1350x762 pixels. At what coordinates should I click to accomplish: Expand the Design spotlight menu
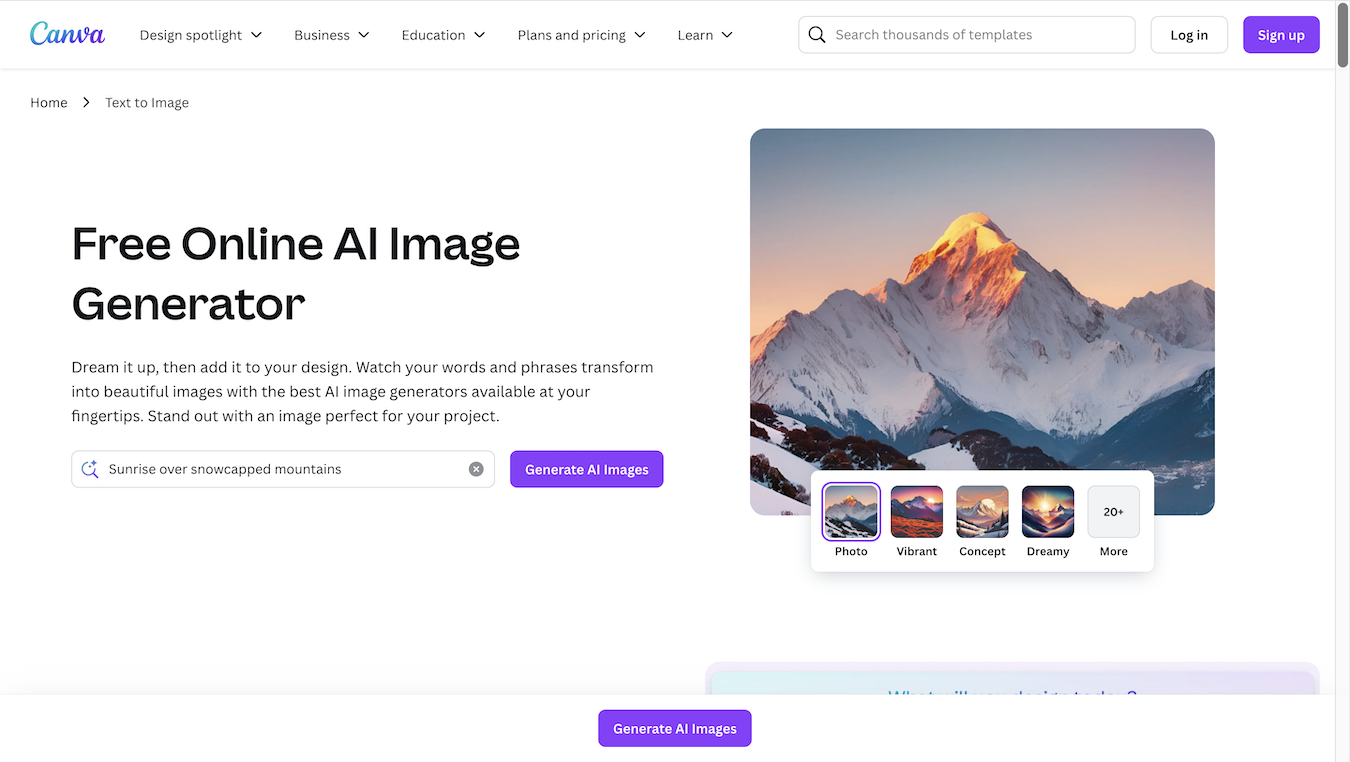pyautogui.click(x=201, y=35)
